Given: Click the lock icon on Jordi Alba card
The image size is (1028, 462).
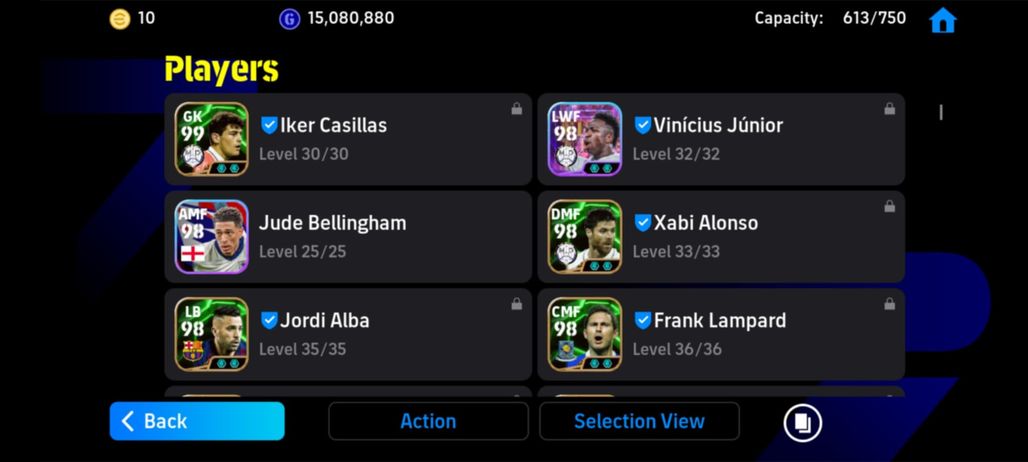Looking at the screenshot, I should (517, 304).
